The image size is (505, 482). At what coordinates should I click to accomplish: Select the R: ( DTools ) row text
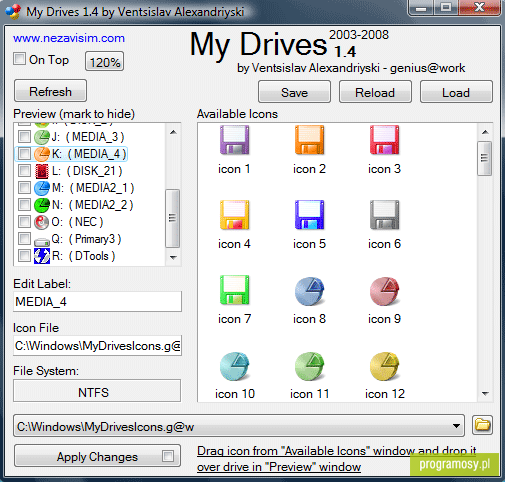click(84, 256)
